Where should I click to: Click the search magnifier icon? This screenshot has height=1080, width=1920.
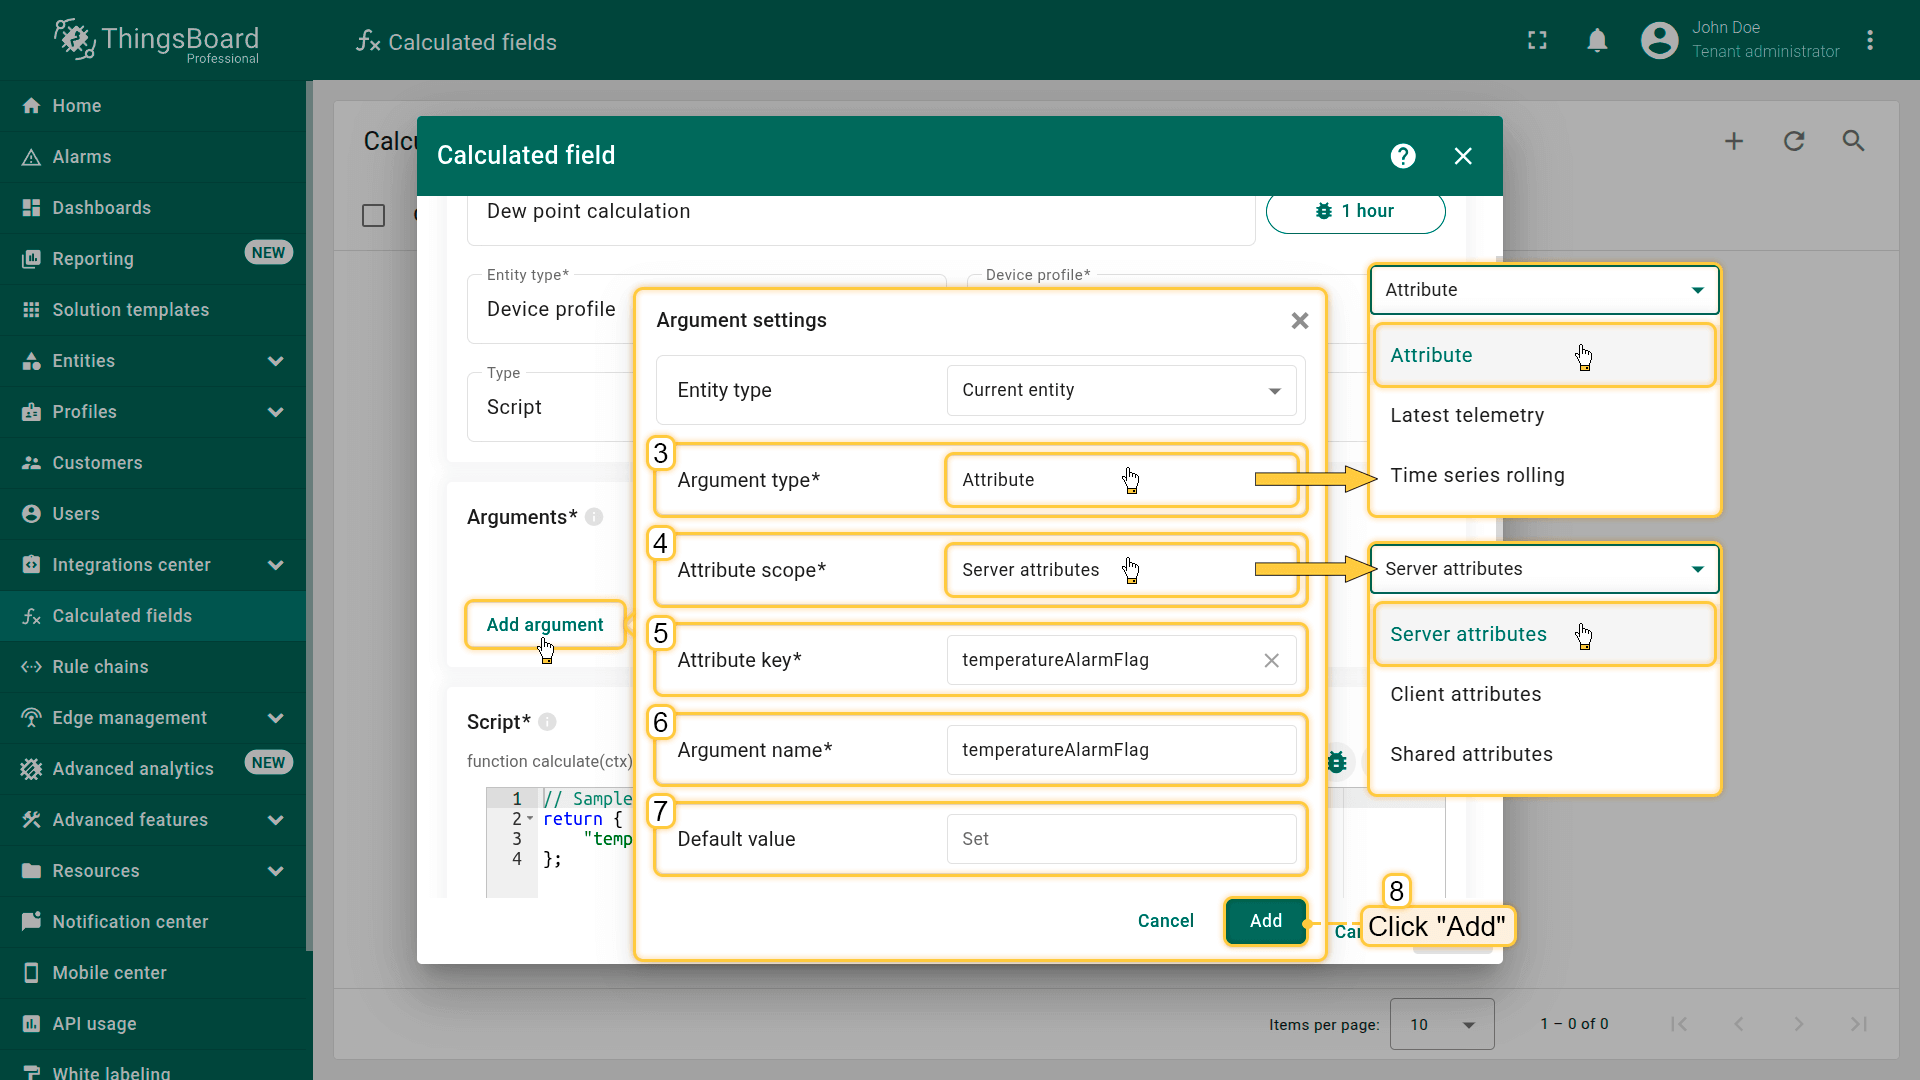1853,141
